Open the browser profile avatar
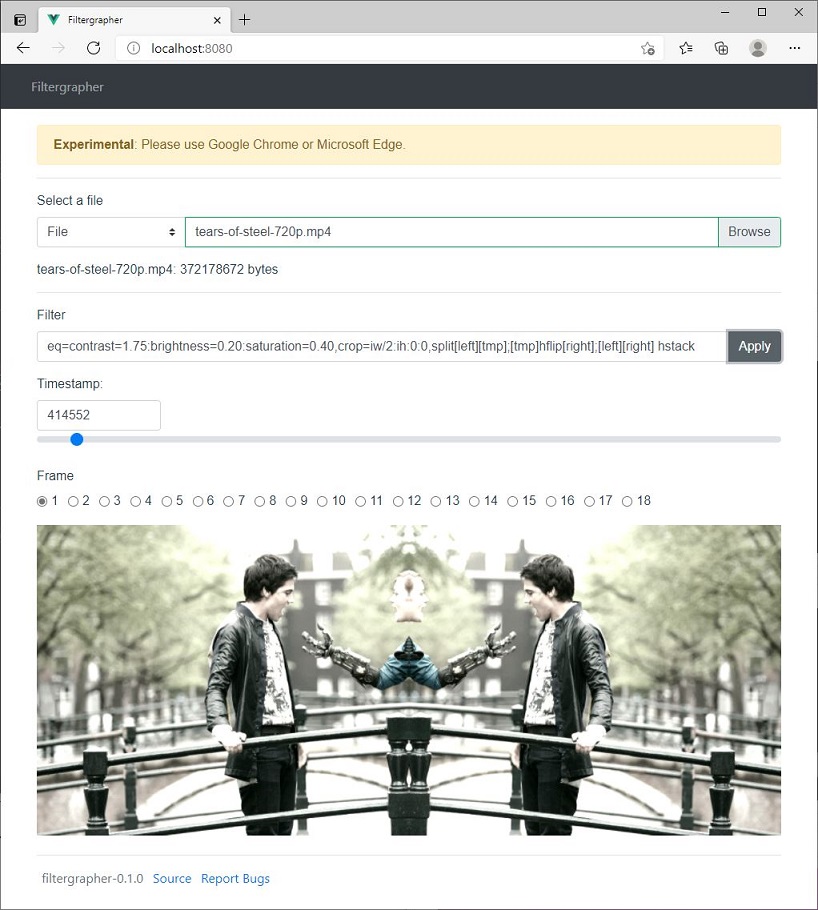 [758, 48]
